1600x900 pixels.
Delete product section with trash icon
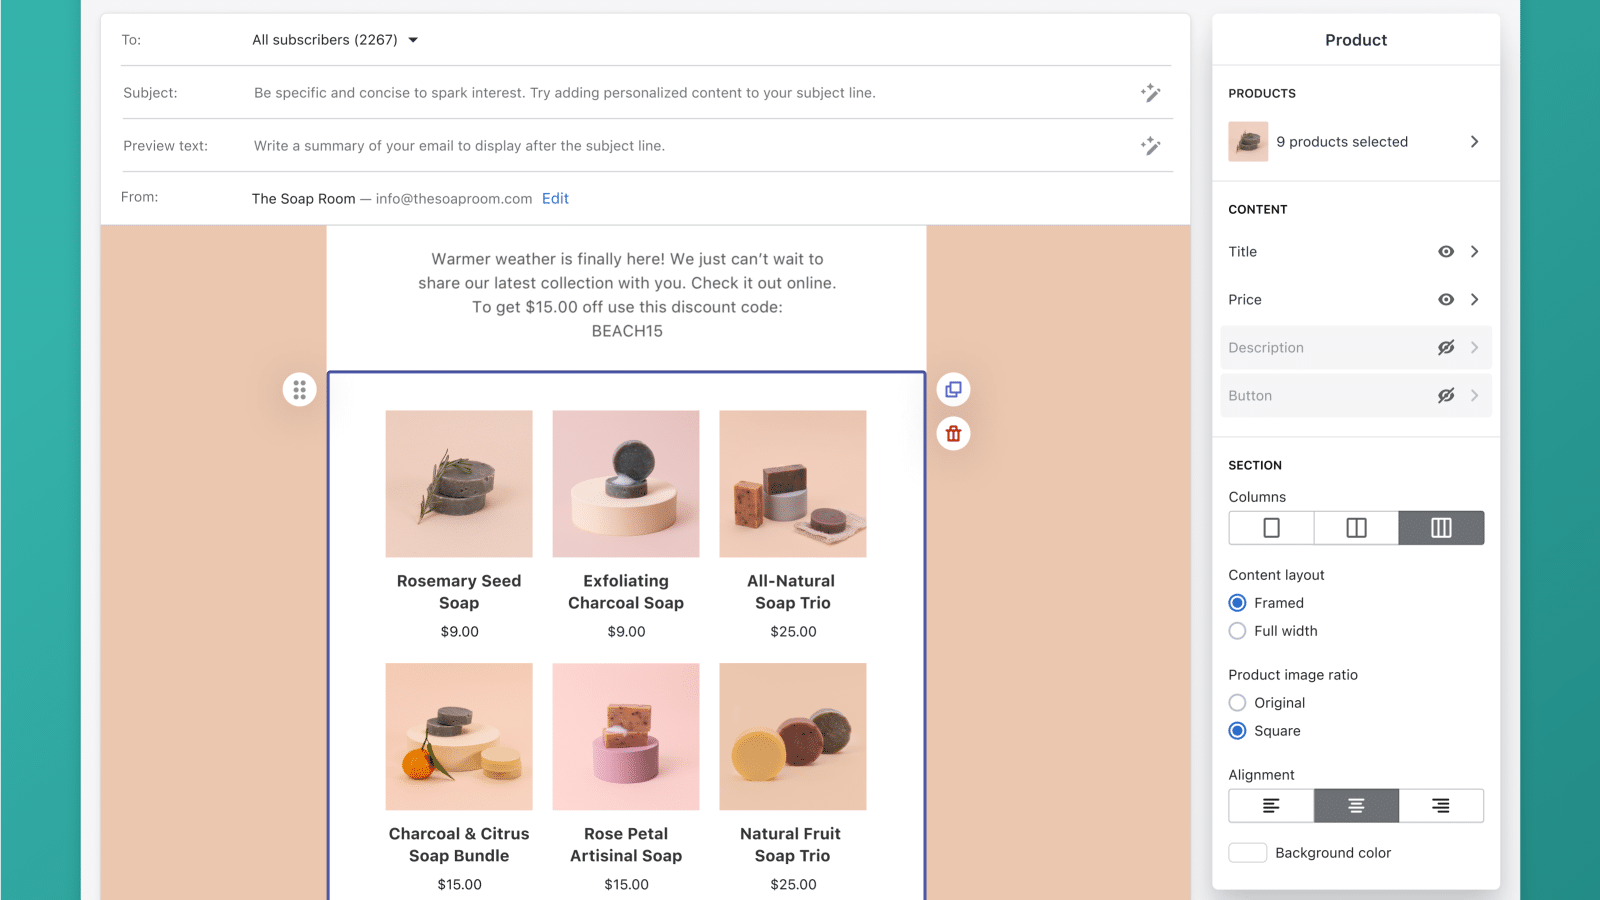[952, 433]
